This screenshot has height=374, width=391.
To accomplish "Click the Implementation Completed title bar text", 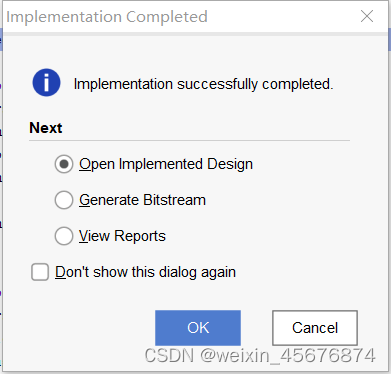I will [107, 17].
